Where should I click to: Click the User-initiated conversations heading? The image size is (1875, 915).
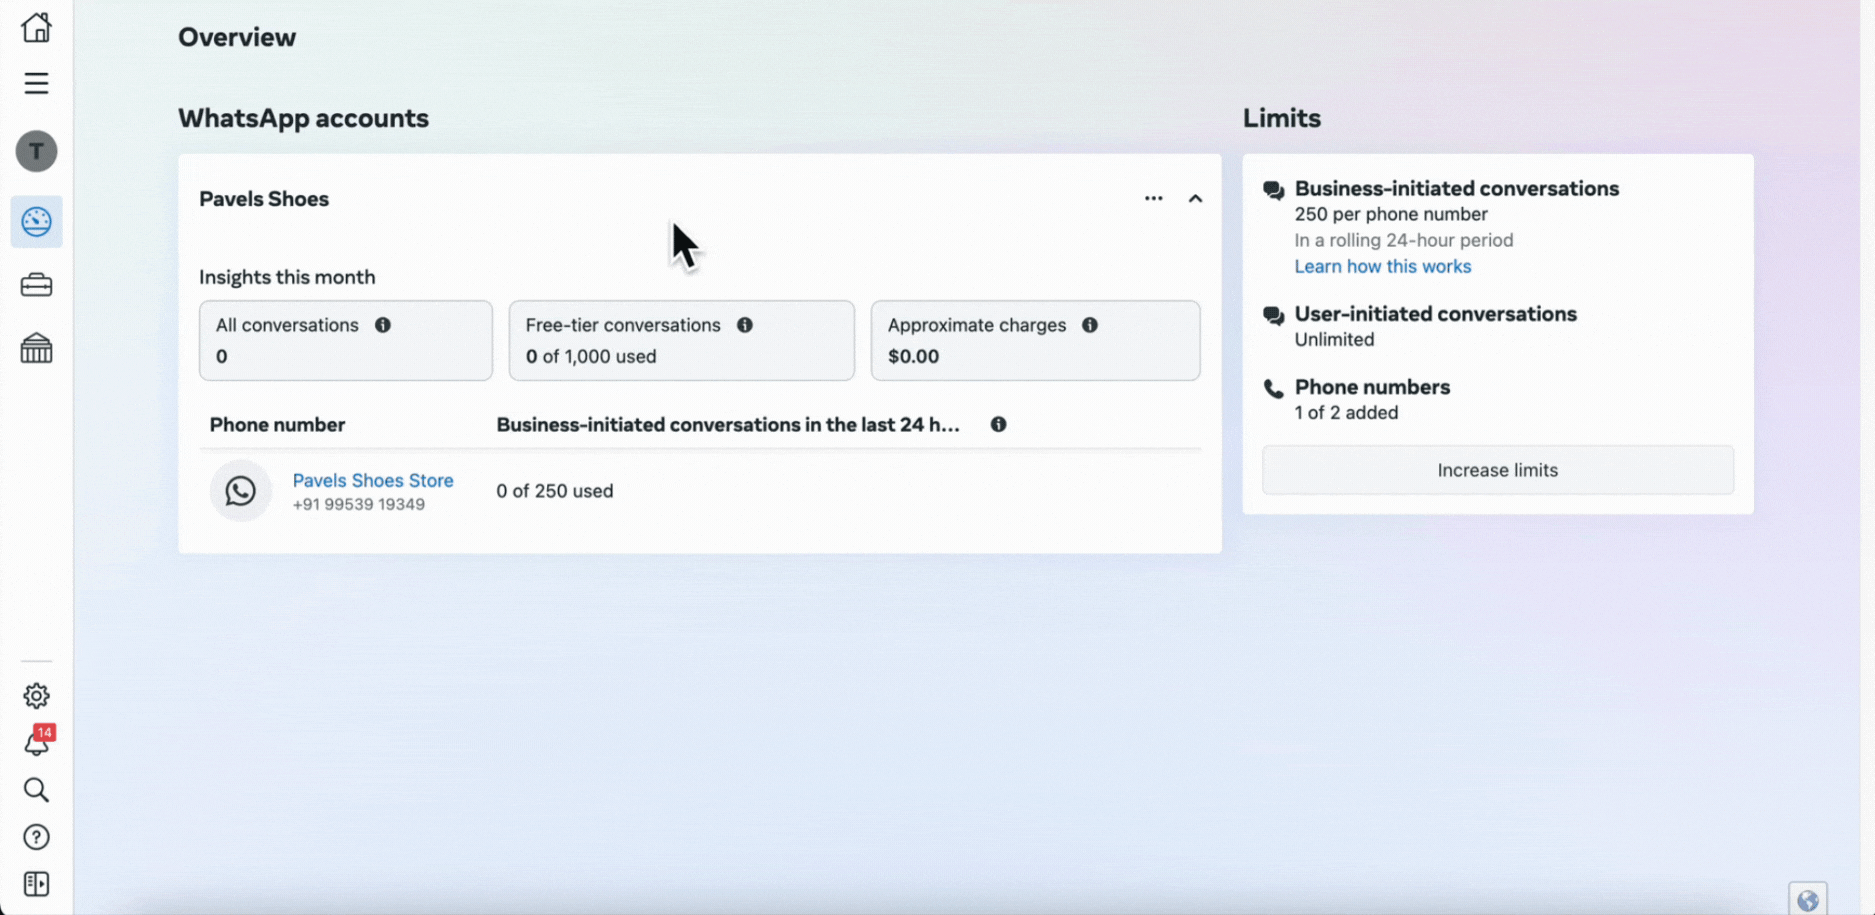tap(1436, 314)
